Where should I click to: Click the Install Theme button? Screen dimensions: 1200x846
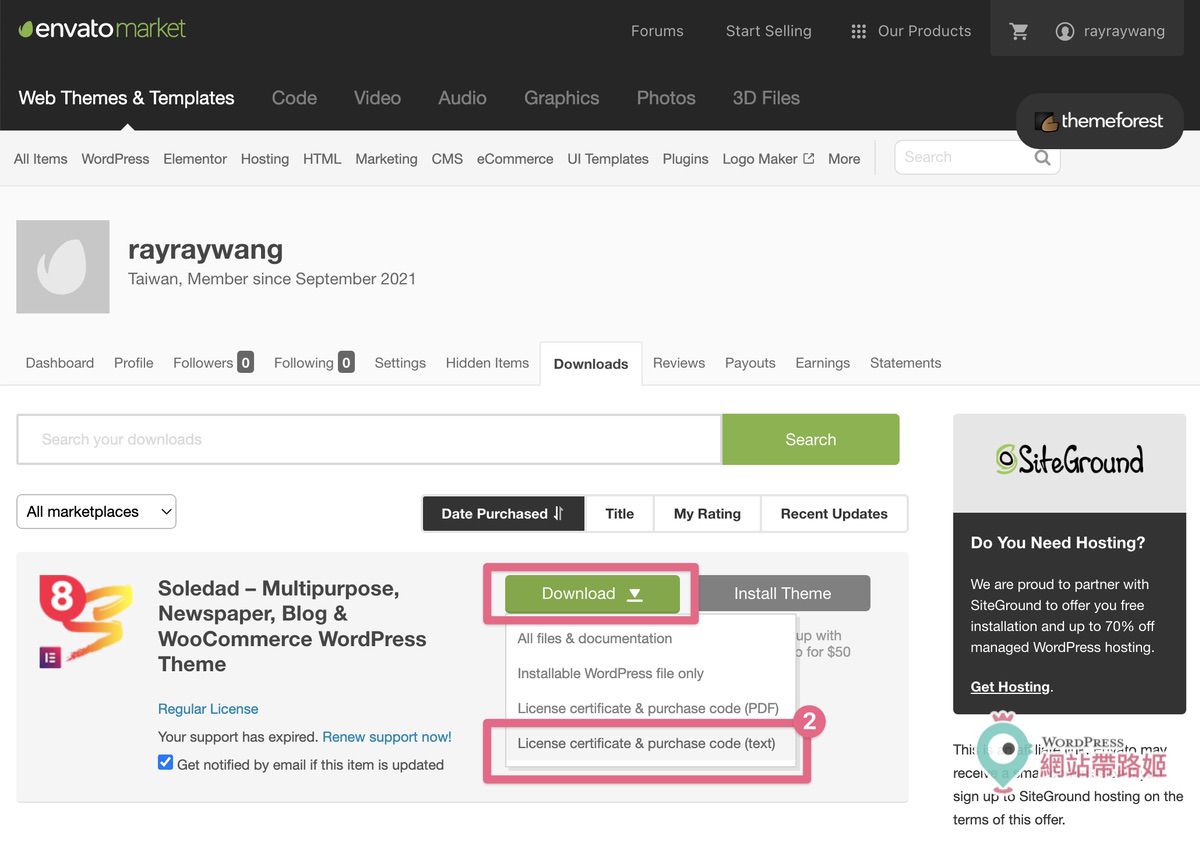(x=783, y=594)
